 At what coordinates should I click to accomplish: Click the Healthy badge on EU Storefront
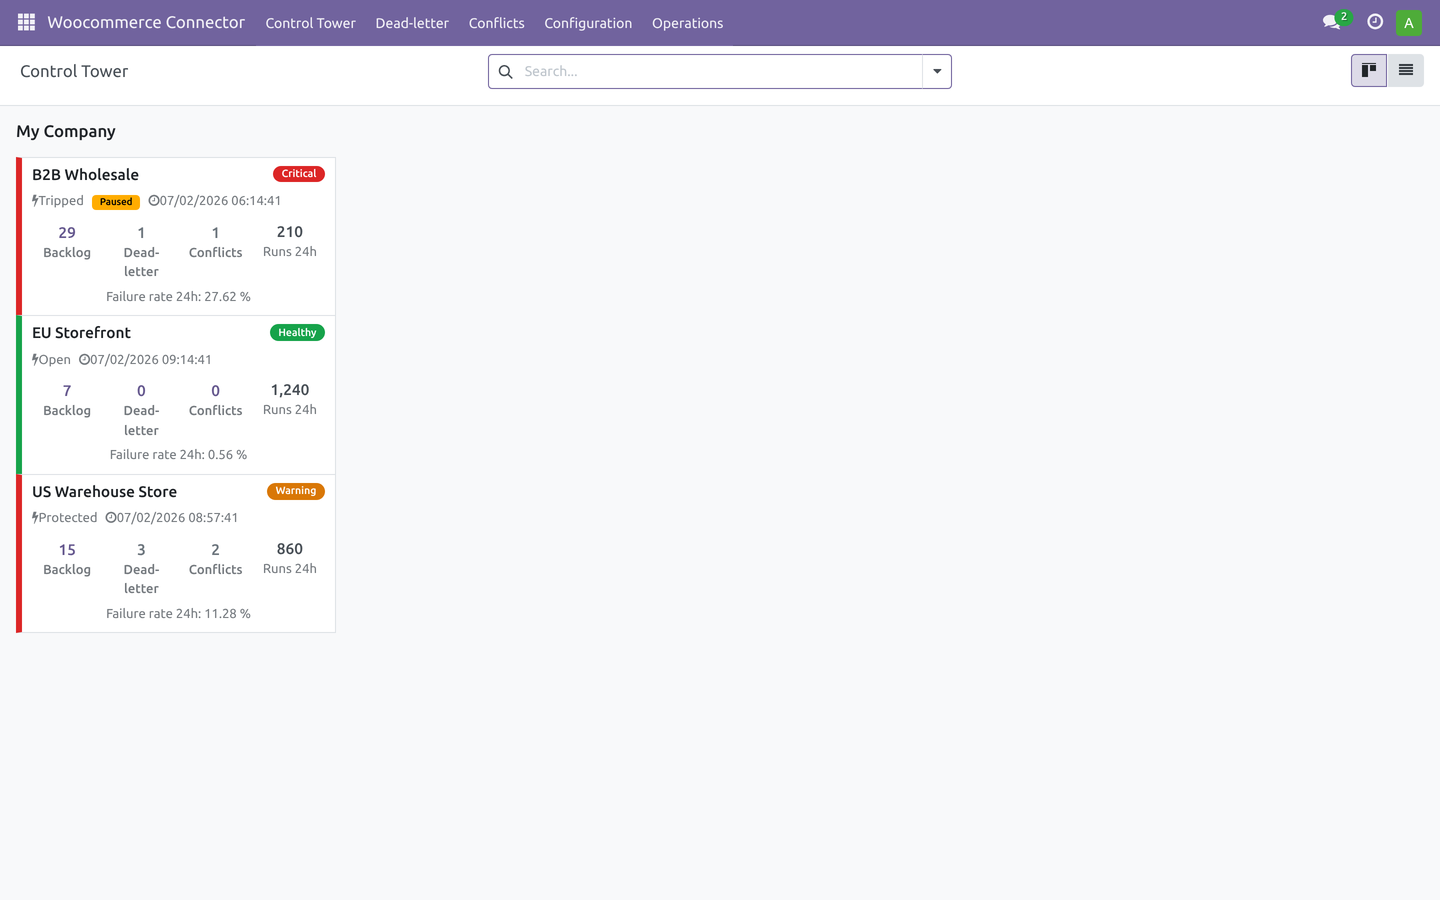click(x=297, y=333)
